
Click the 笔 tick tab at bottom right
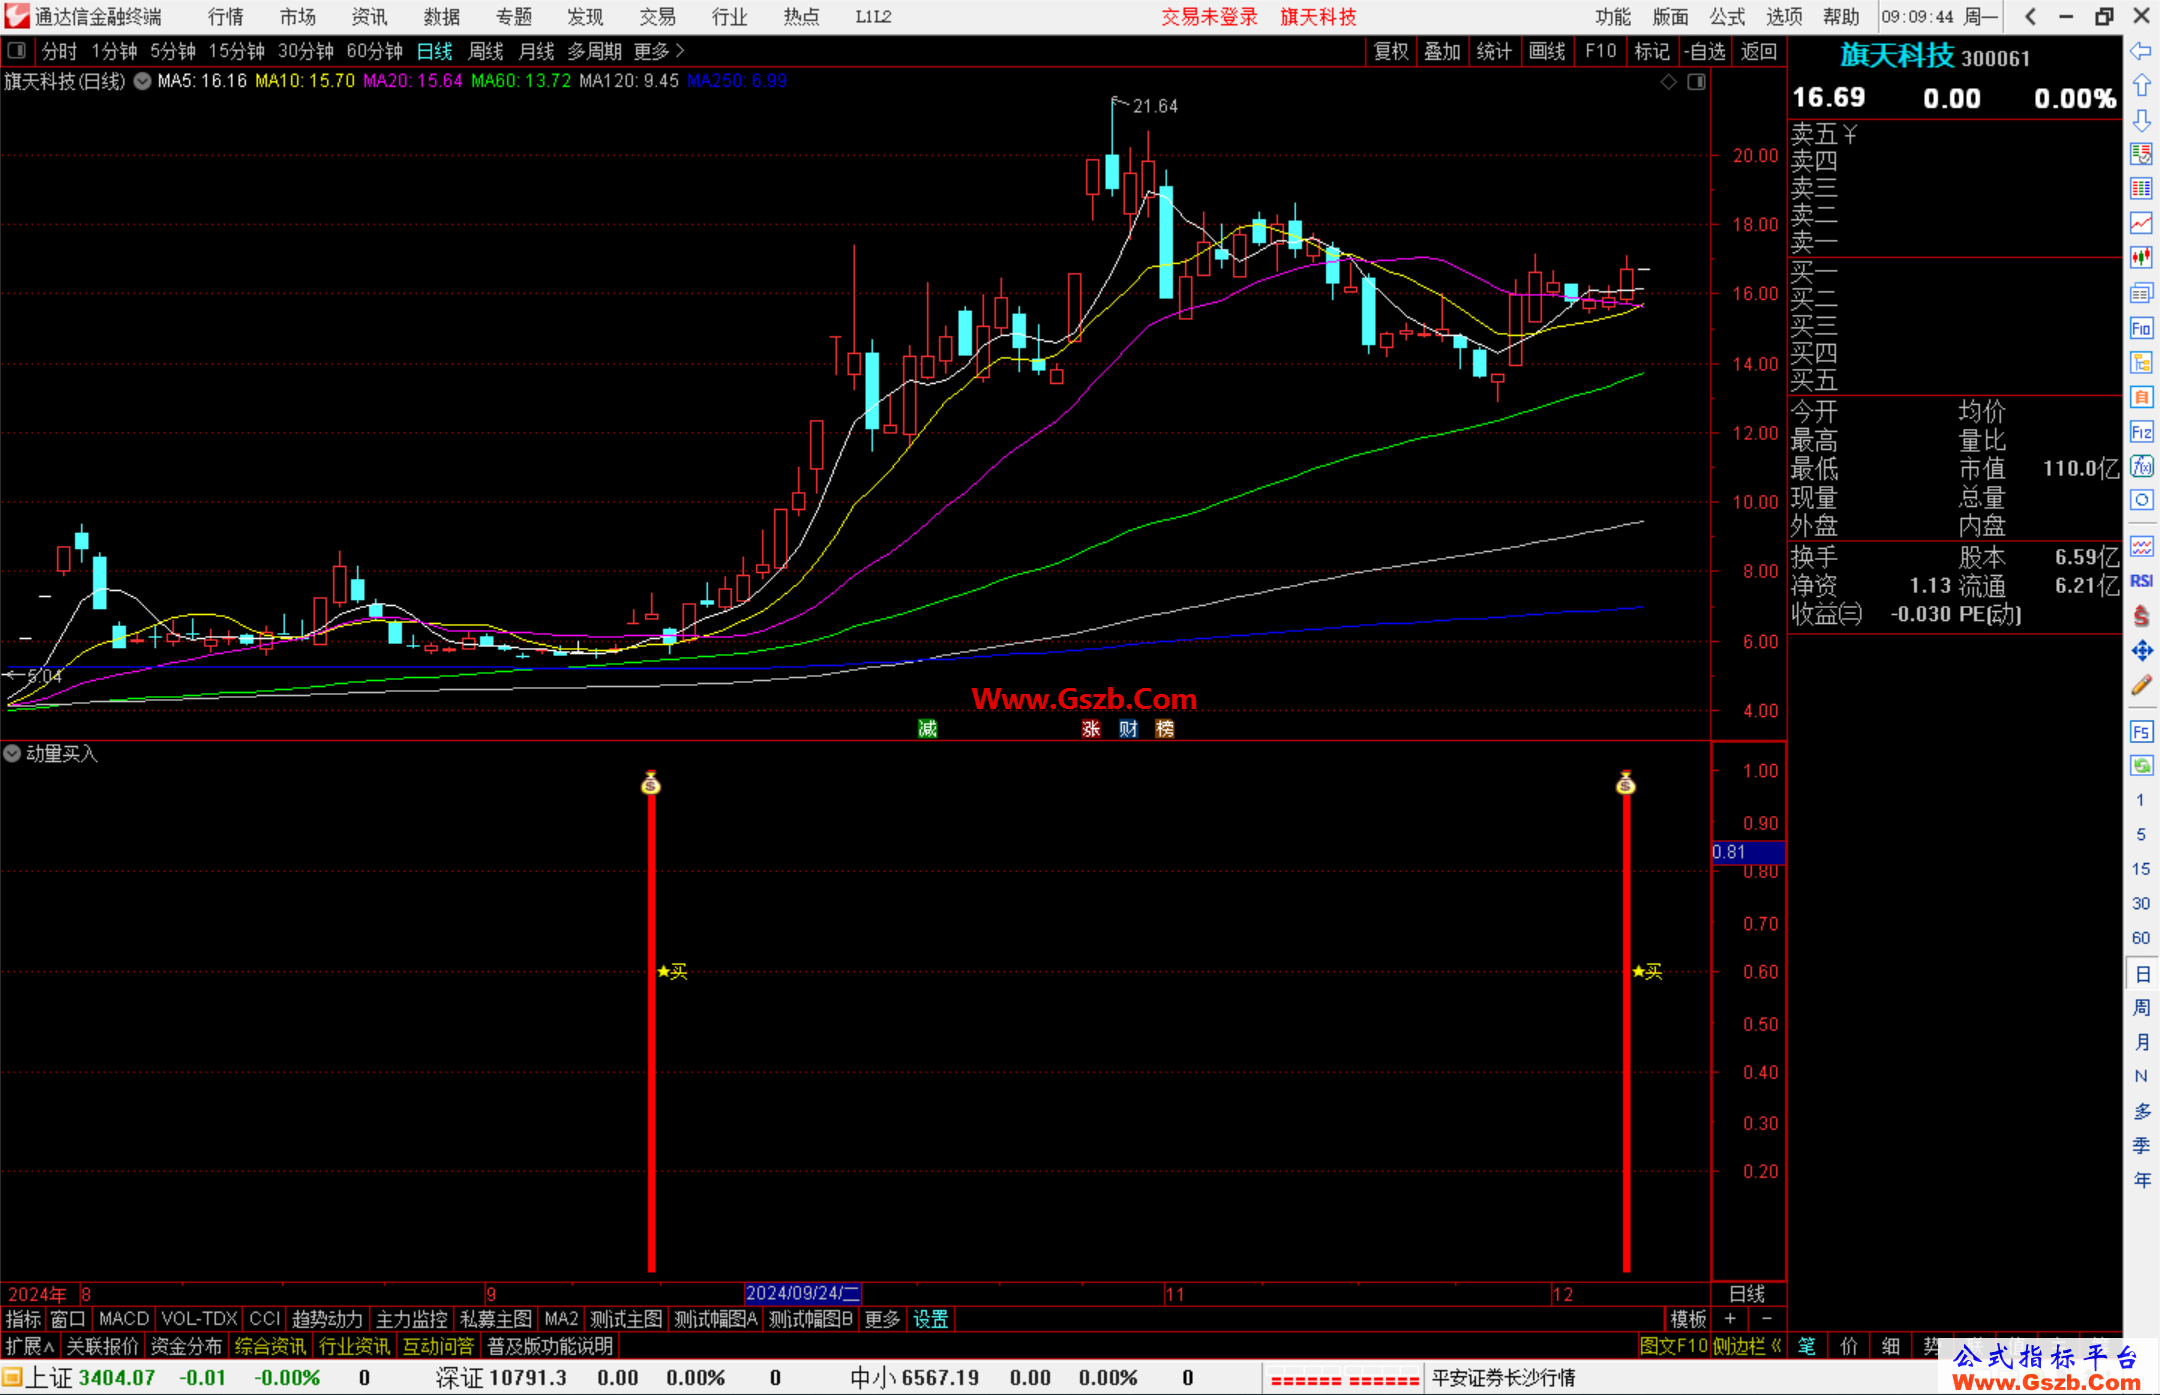coord(1807,1346)
